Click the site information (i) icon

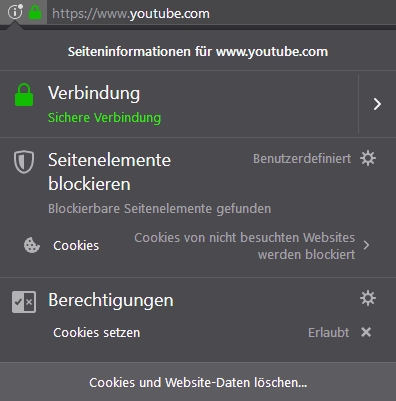point(15,12)
